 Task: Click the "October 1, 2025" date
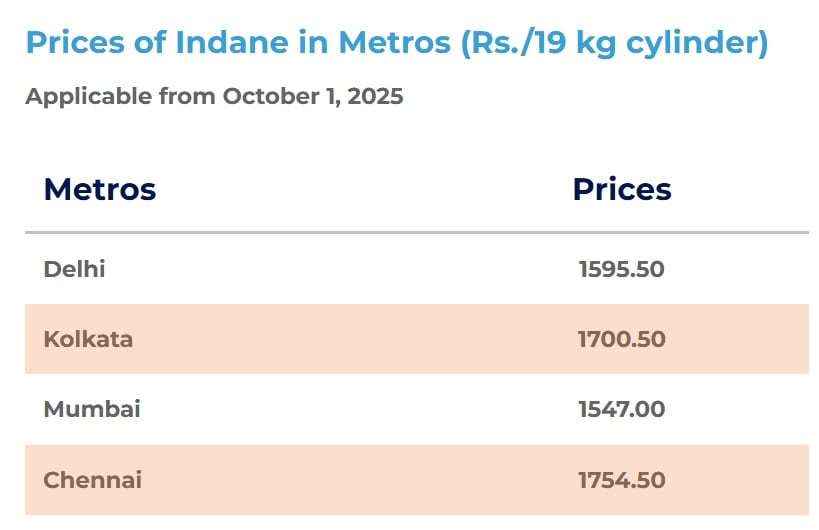coord(312,97)
